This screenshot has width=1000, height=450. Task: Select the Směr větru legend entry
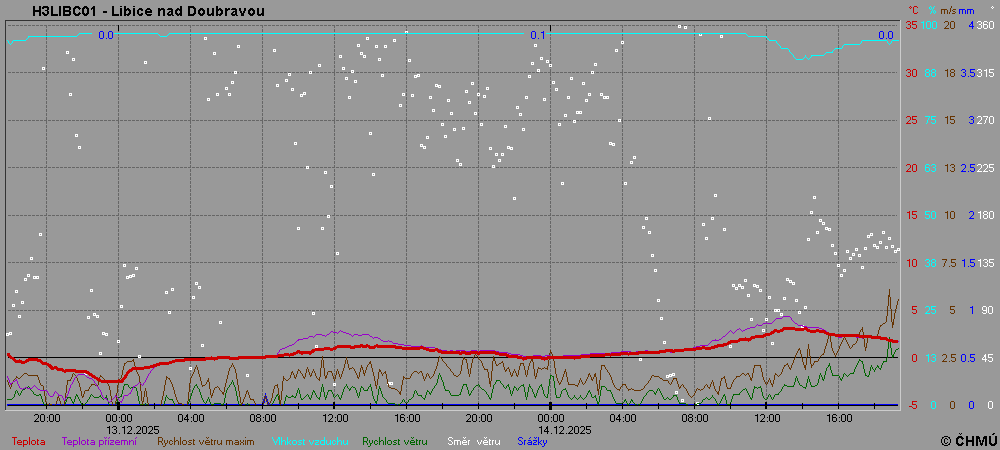pyautogui.click(x=473, y=441)
